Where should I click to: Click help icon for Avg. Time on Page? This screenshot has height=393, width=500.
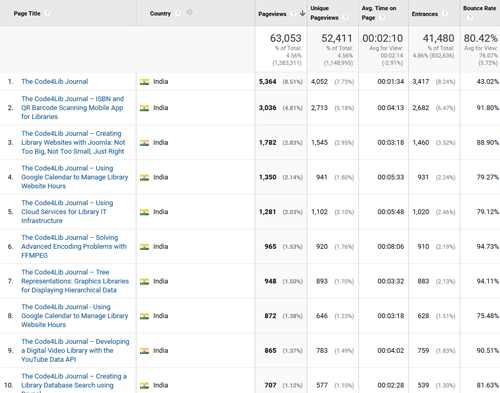coord(382,17)
